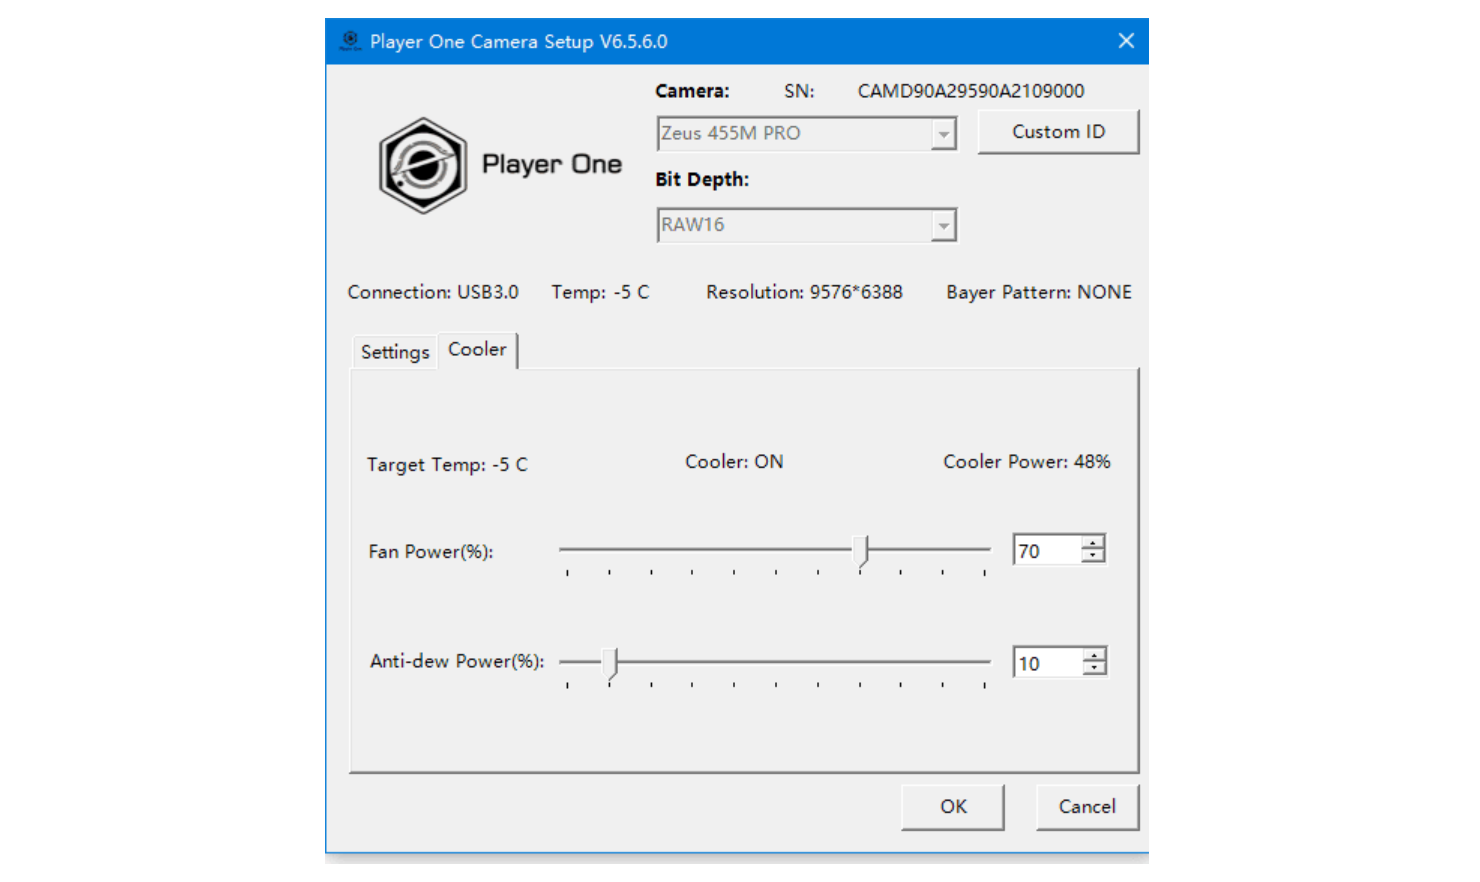The width and height of the screenshot is (1480, 882).
Task: Click the 'Anti-dew Power(%):' label
Action: click(x=457, y=661)
